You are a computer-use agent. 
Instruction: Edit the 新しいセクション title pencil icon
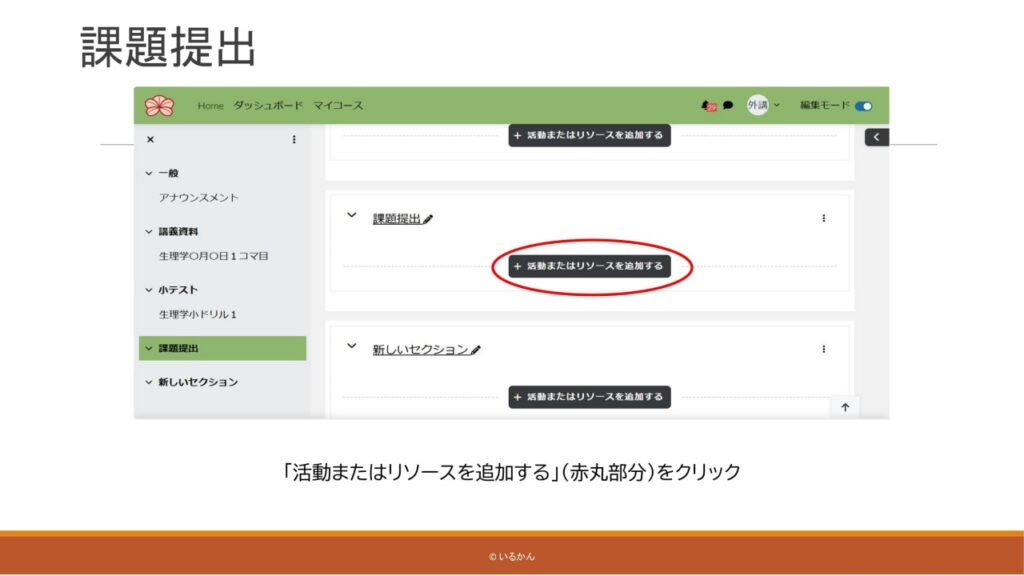point(476,350)
